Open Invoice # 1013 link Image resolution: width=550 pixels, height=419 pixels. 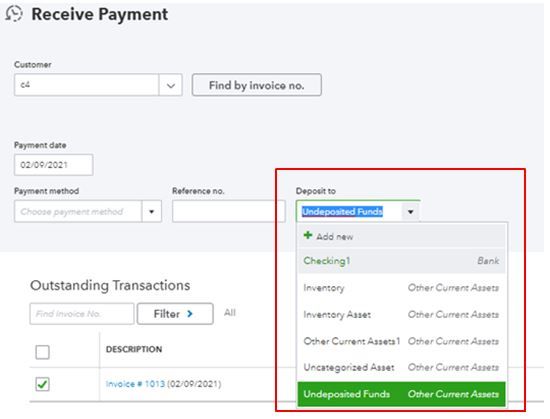135,384
